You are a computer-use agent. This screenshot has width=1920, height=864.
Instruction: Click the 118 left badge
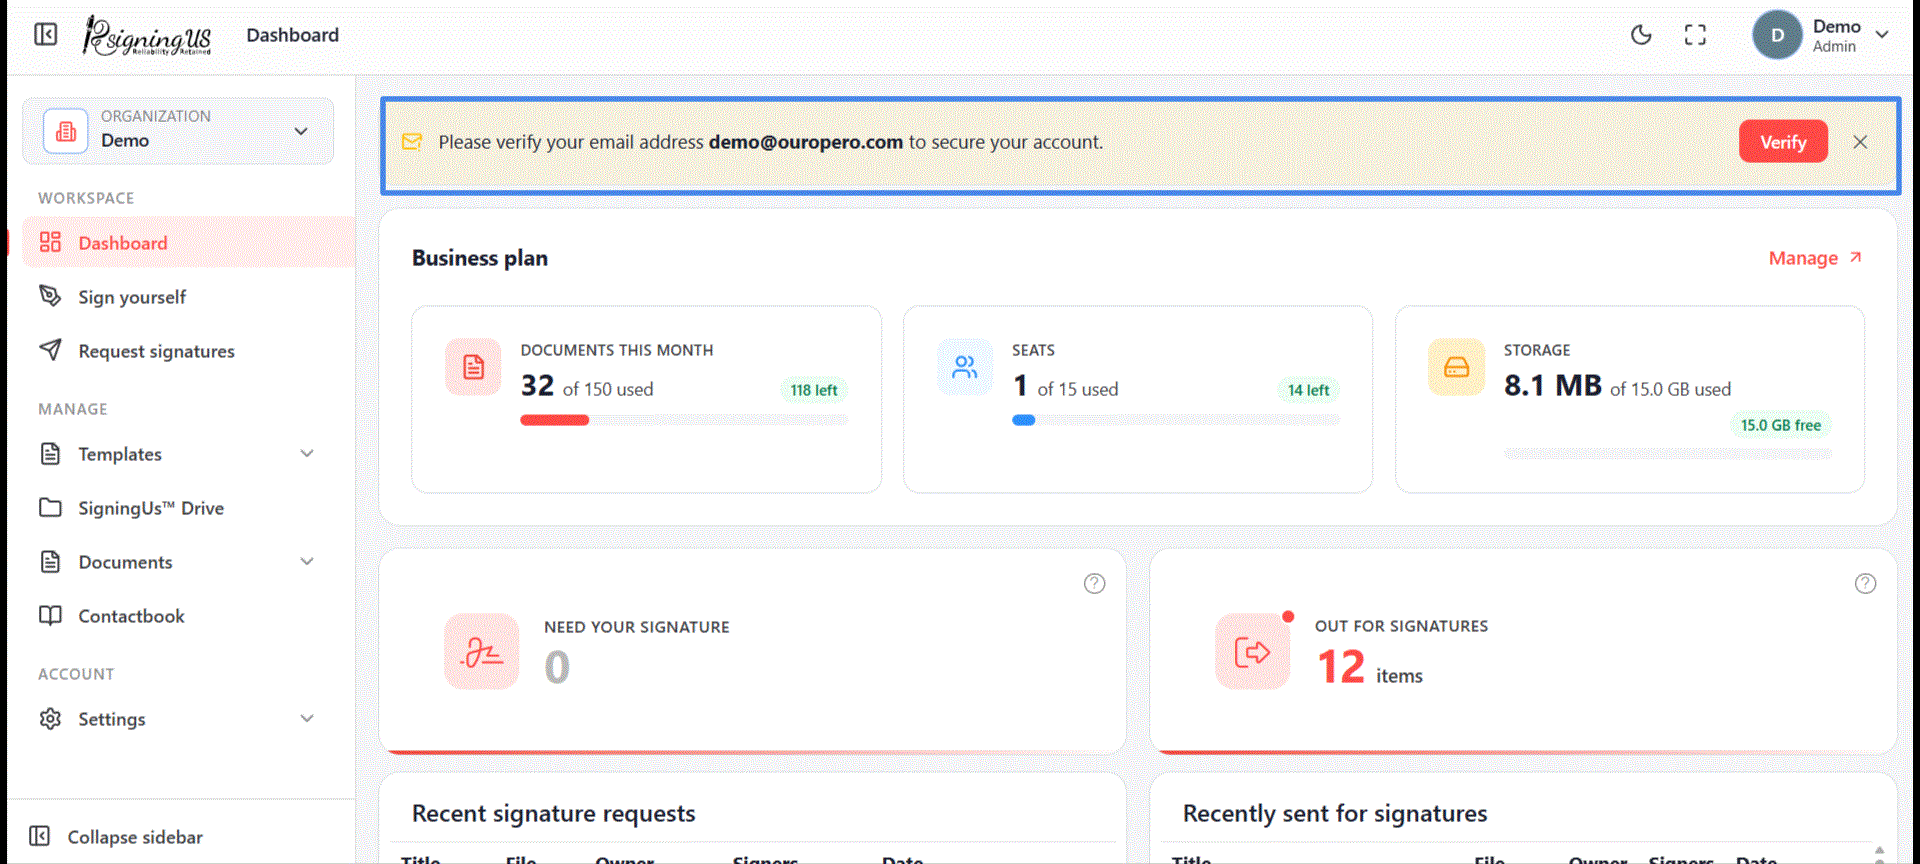click(x=814, y=390)
